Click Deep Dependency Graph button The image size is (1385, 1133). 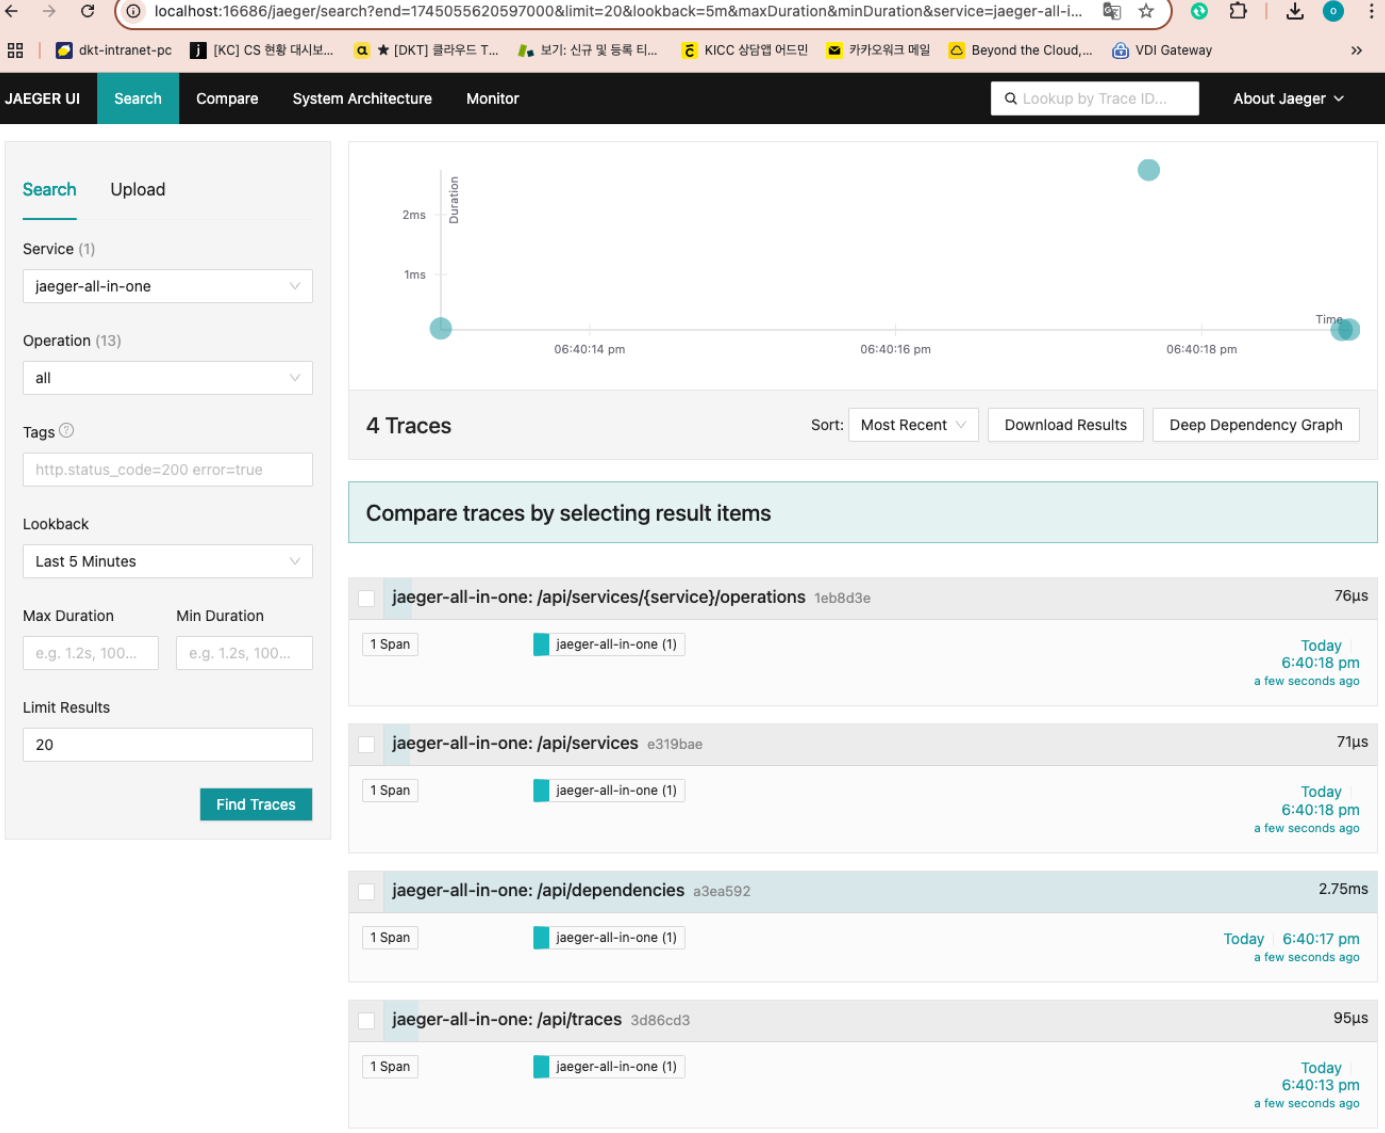tap(1255, 425)
